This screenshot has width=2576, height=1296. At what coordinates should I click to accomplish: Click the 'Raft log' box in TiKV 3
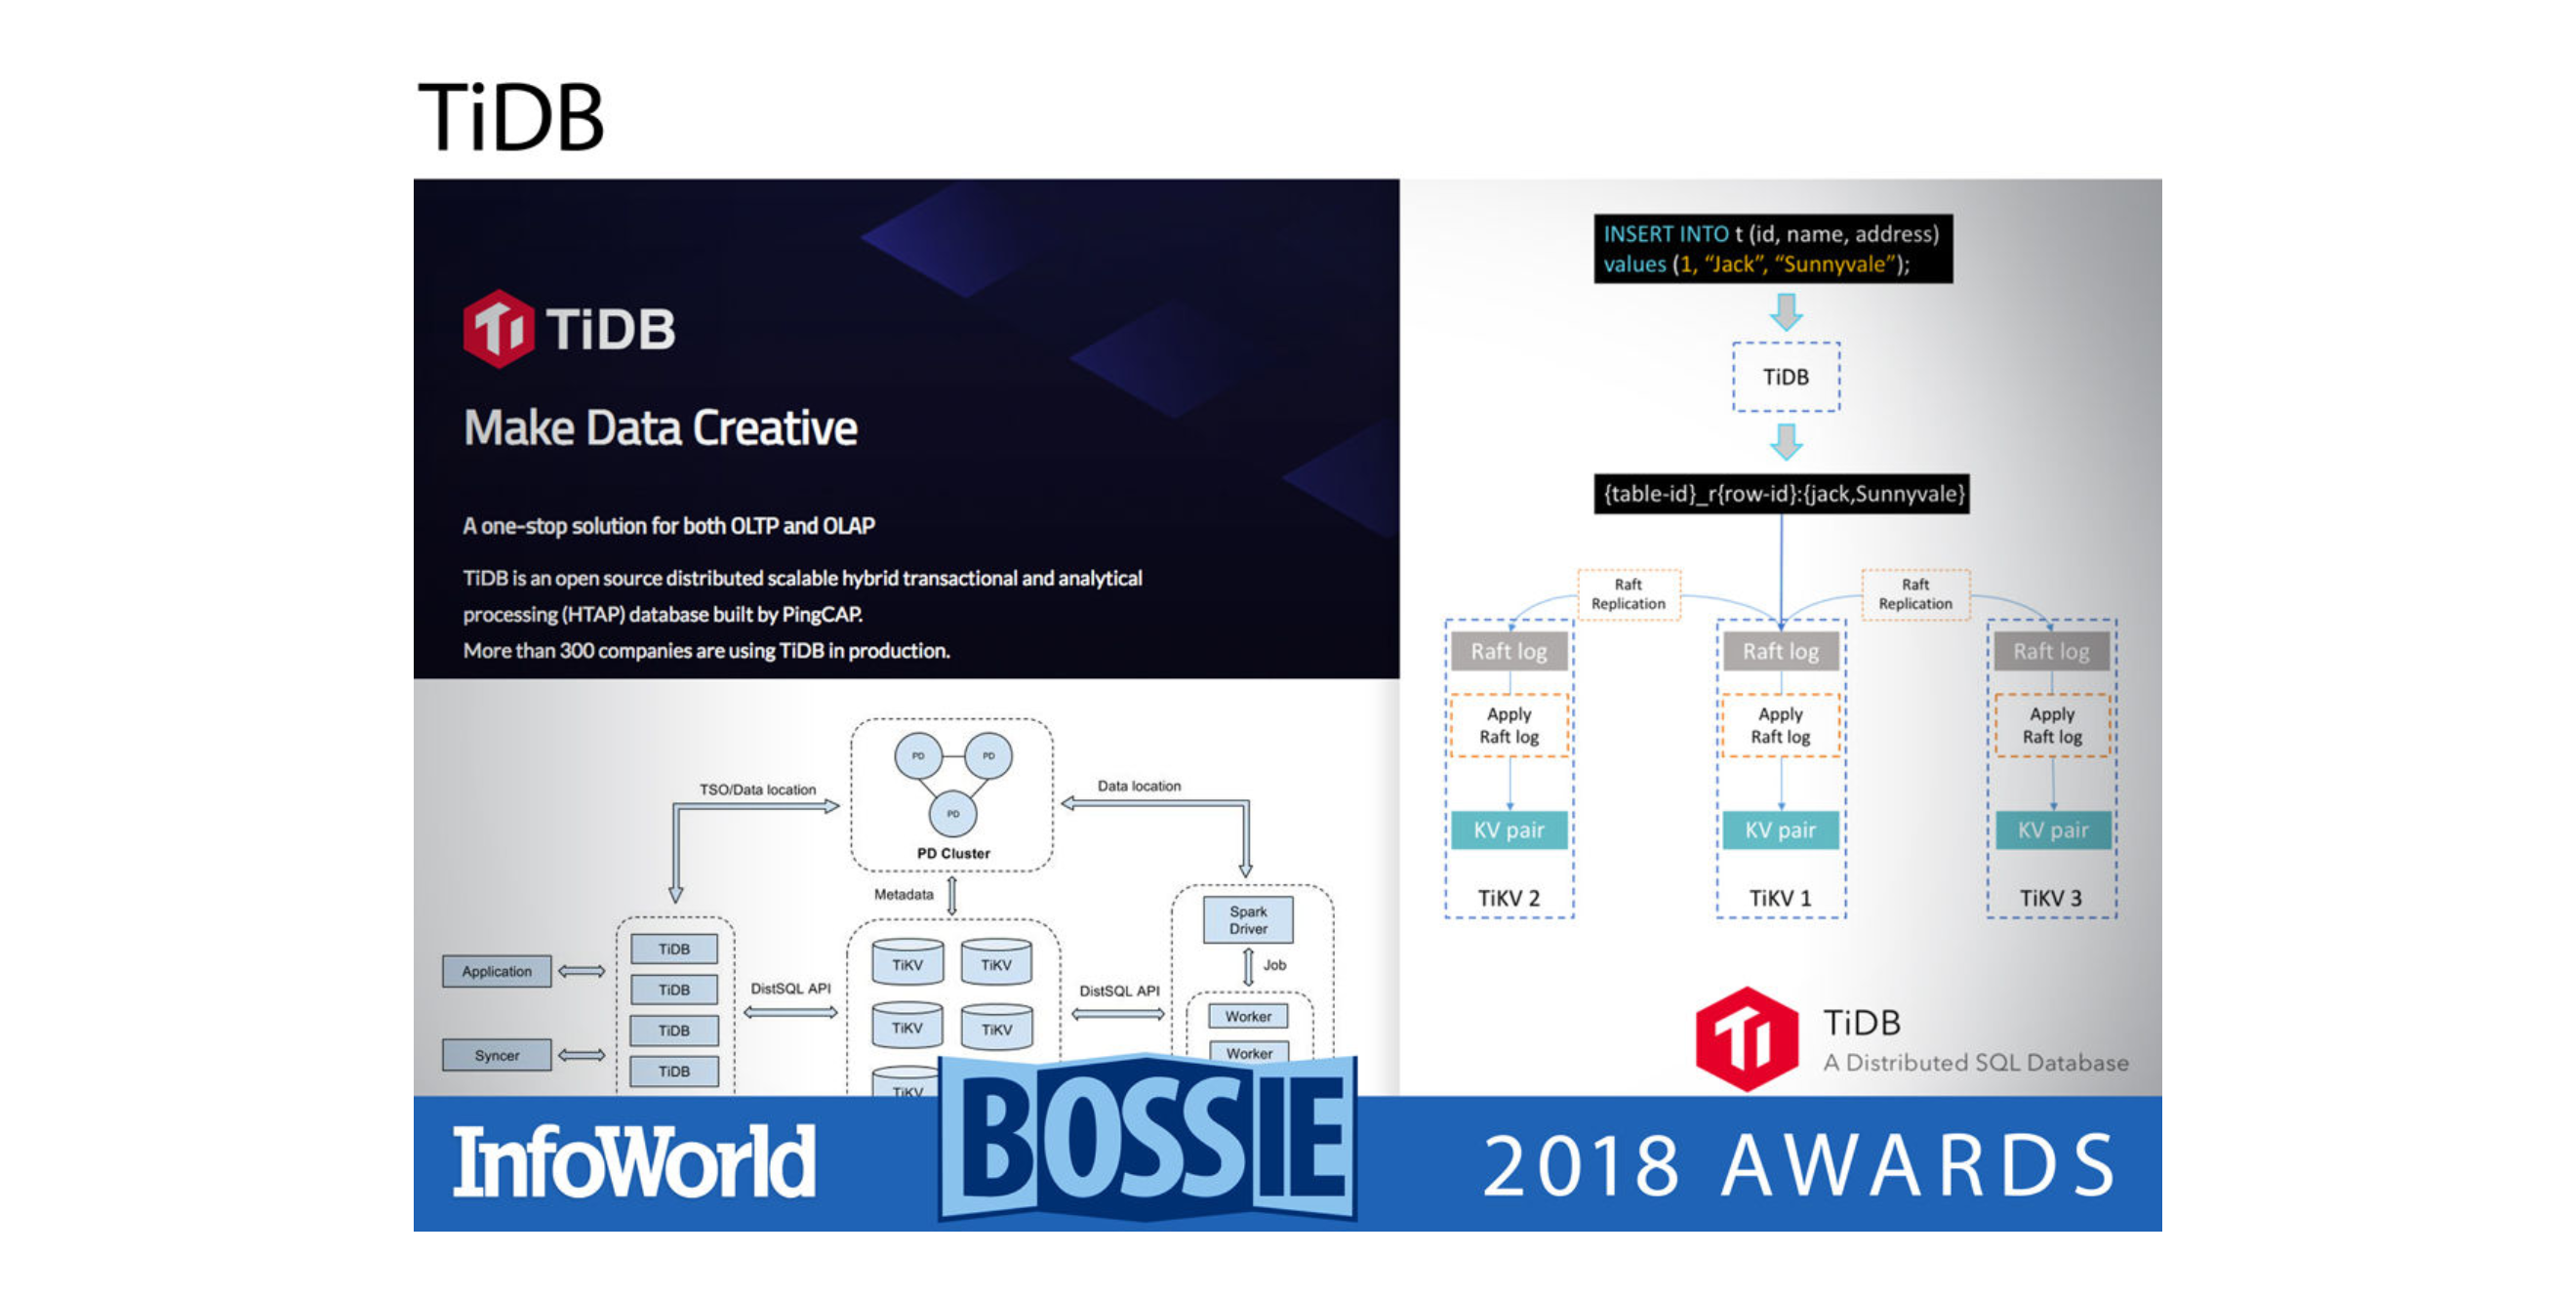(2052, 652)
